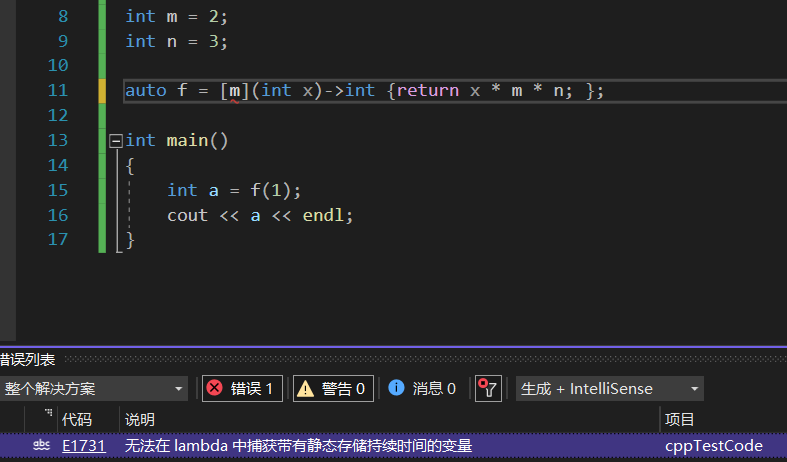Click the underlined m in lambda capture

(x=234, y=91)
